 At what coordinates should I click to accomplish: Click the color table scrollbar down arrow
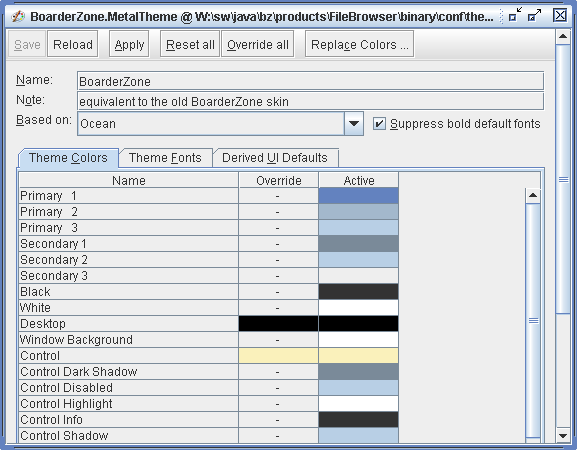click(563, 436)
